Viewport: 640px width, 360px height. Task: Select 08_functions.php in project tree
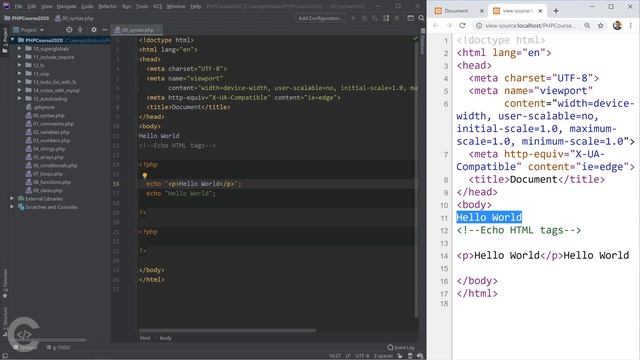coord(48,182)
